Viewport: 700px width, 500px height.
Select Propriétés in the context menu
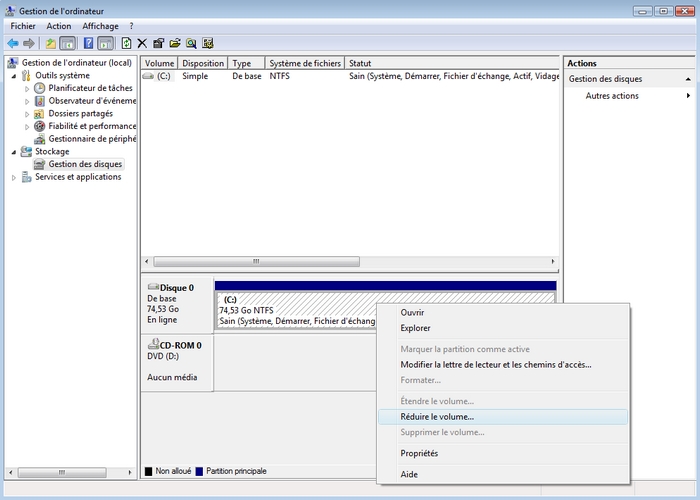419,453
